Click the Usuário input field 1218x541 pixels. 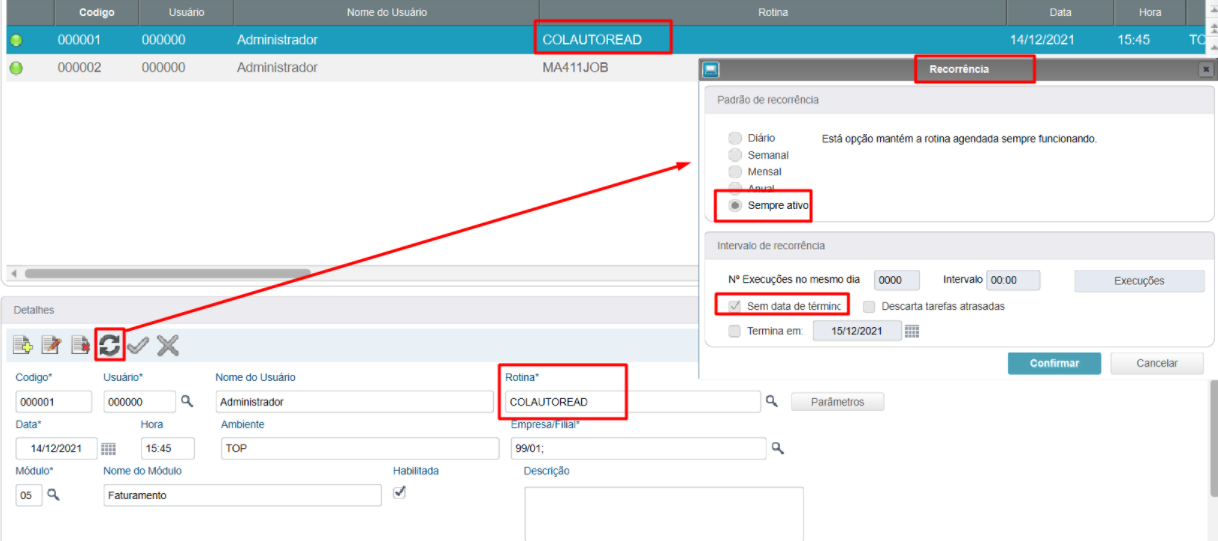click(139, 402)
